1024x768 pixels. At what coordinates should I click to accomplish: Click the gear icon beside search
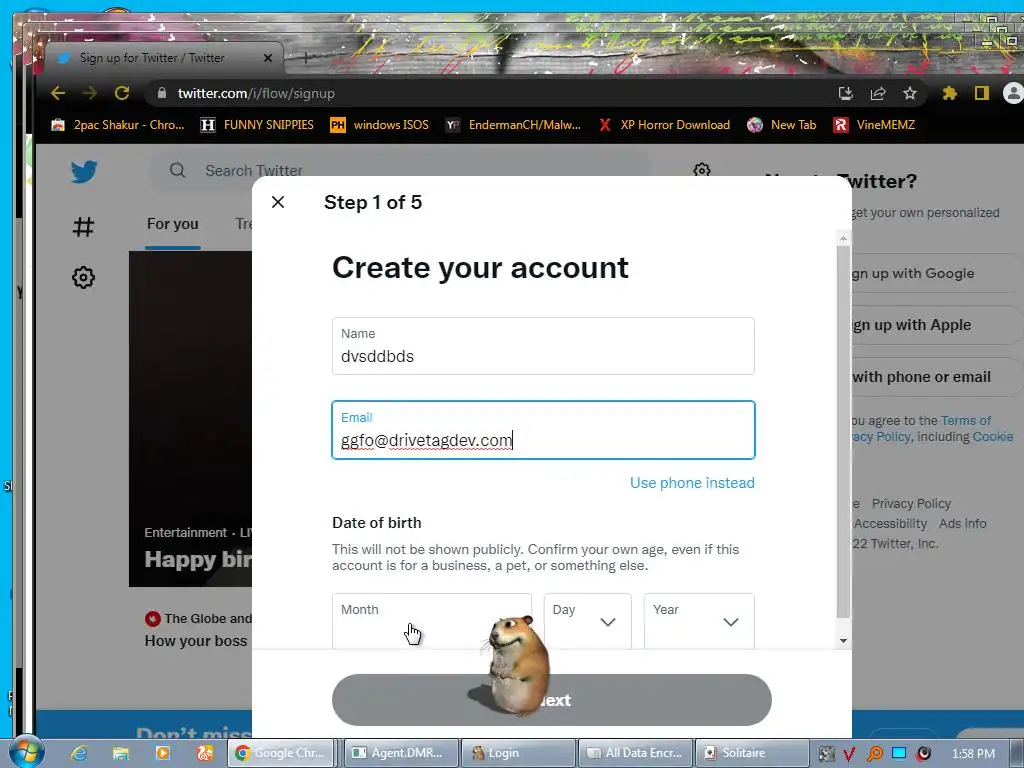tap(701, 170)
